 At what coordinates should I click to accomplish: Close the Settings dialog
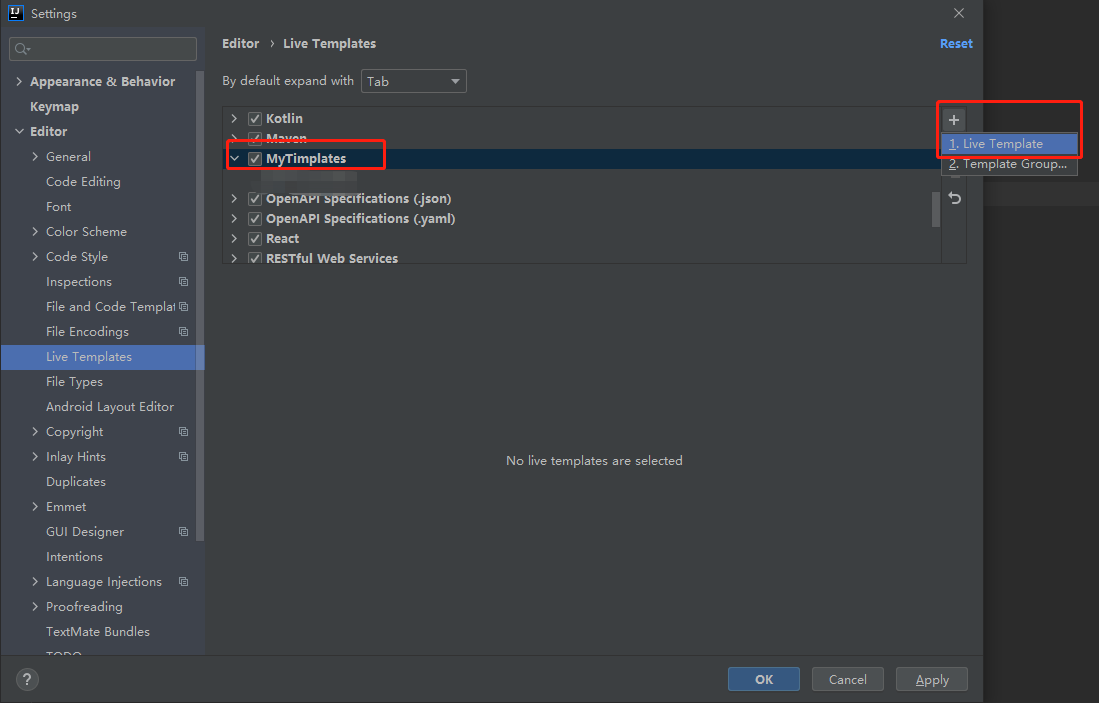click(959, 13)
